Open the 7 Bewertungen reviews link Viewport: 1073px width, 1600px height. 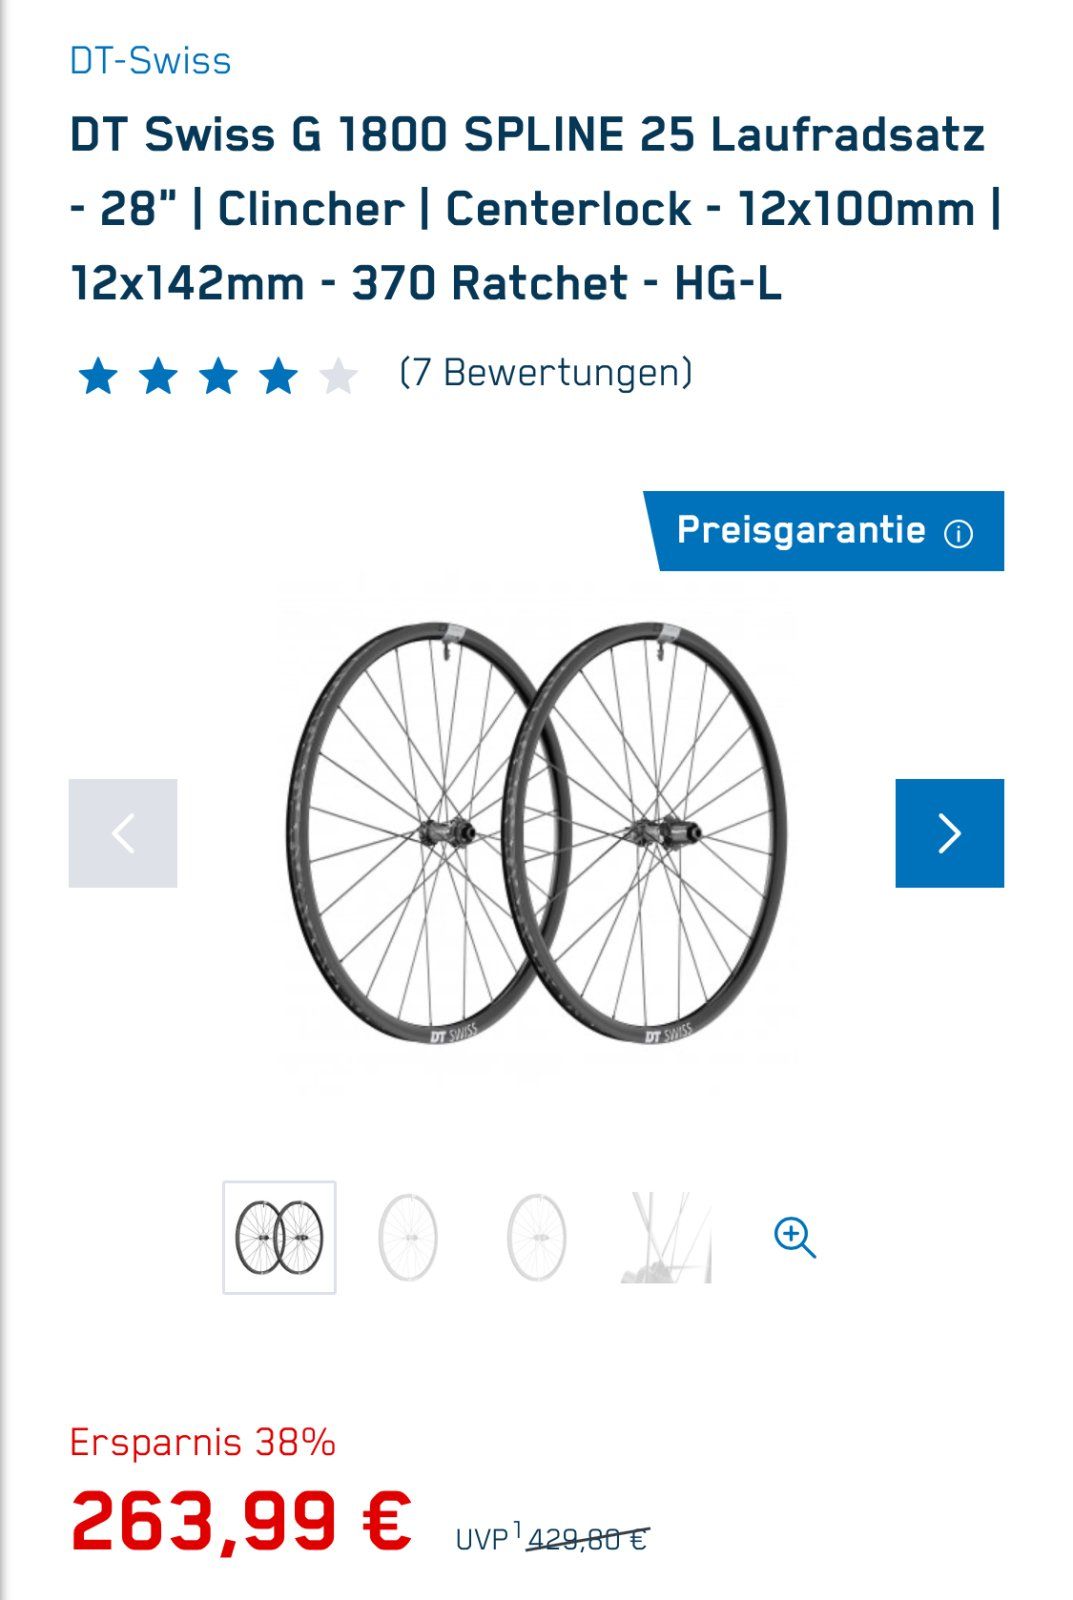point(545,373)
